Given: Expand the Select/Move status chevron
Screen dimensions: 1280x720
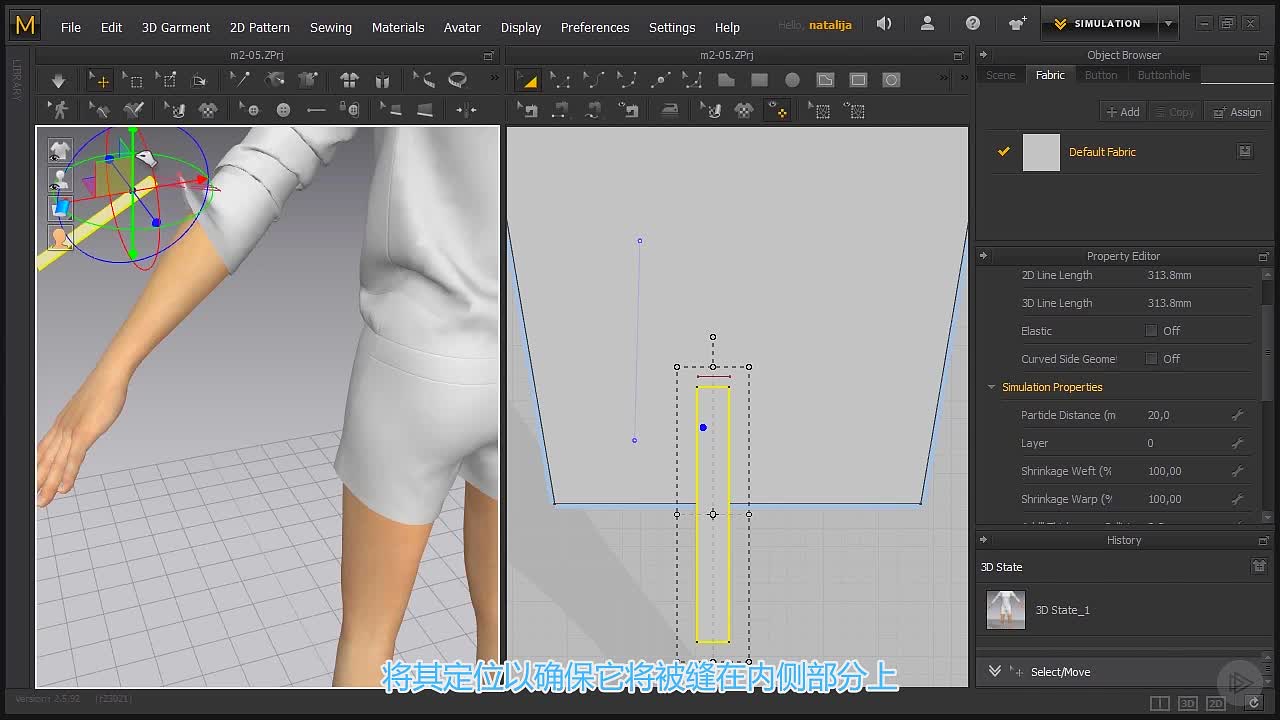Looking at the screenshot, I should click(994, 671).
